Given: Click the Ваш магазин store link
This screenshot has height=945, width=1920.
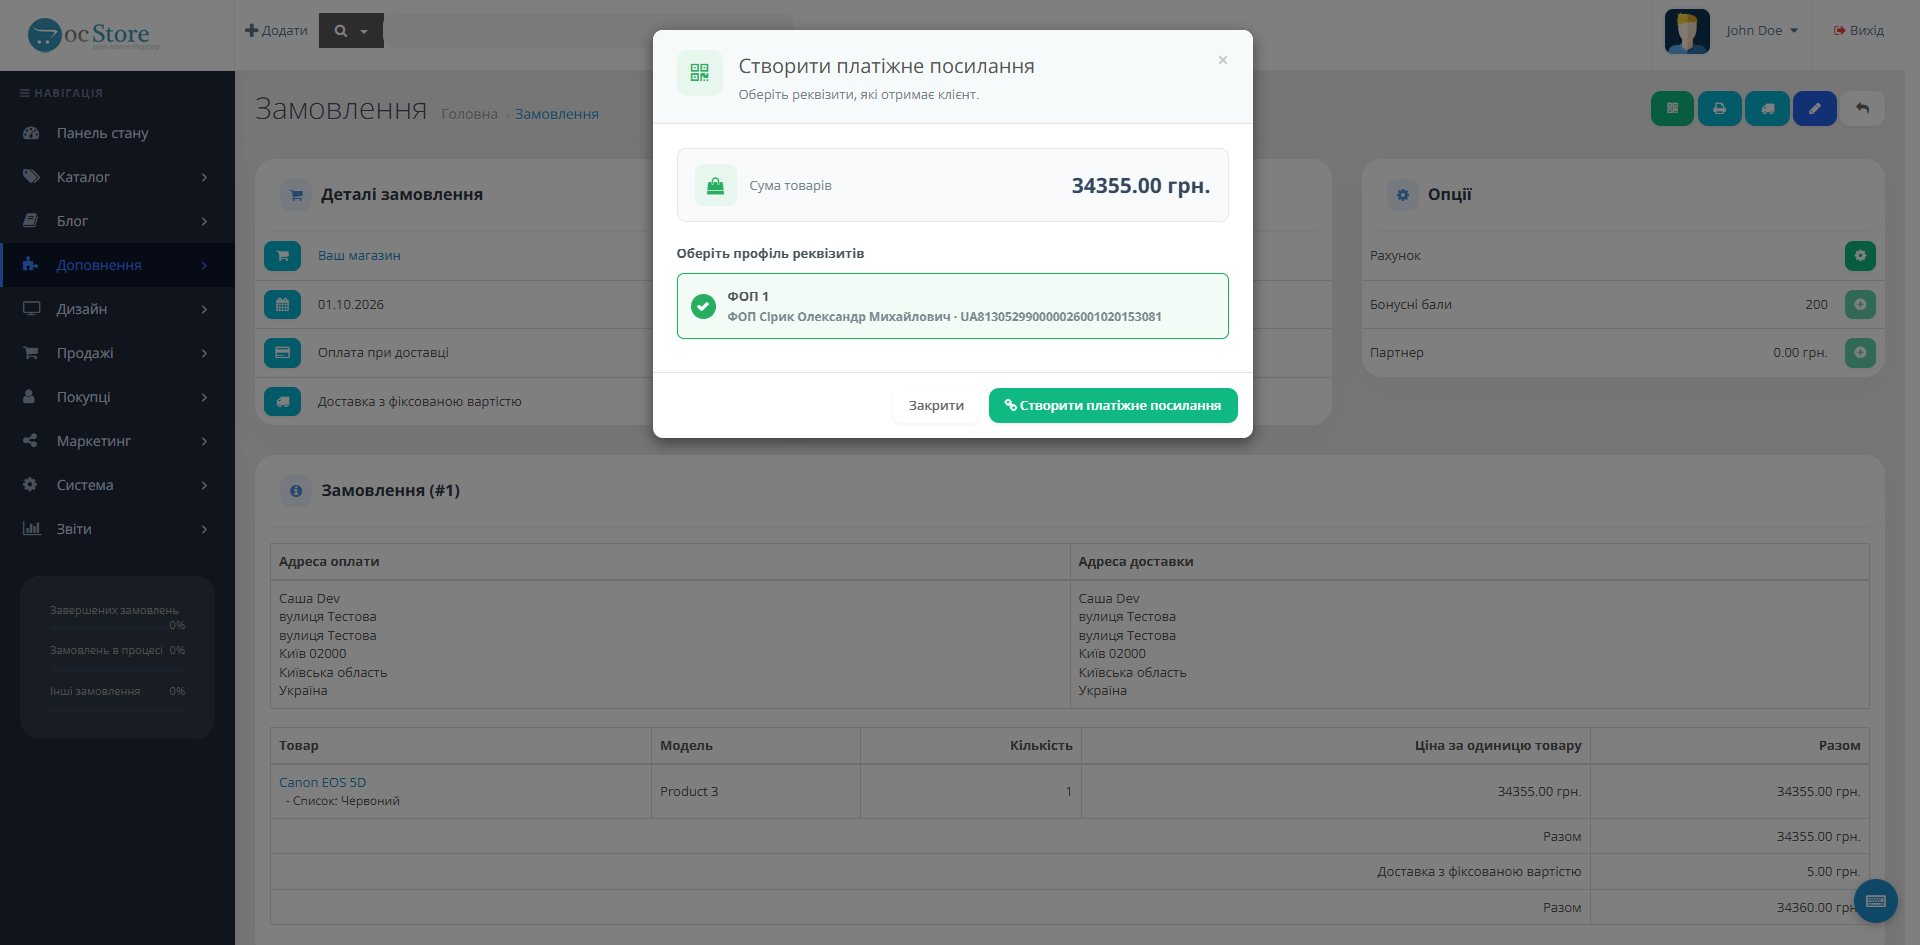Looking at the screenshot, I should coord(359,256).
